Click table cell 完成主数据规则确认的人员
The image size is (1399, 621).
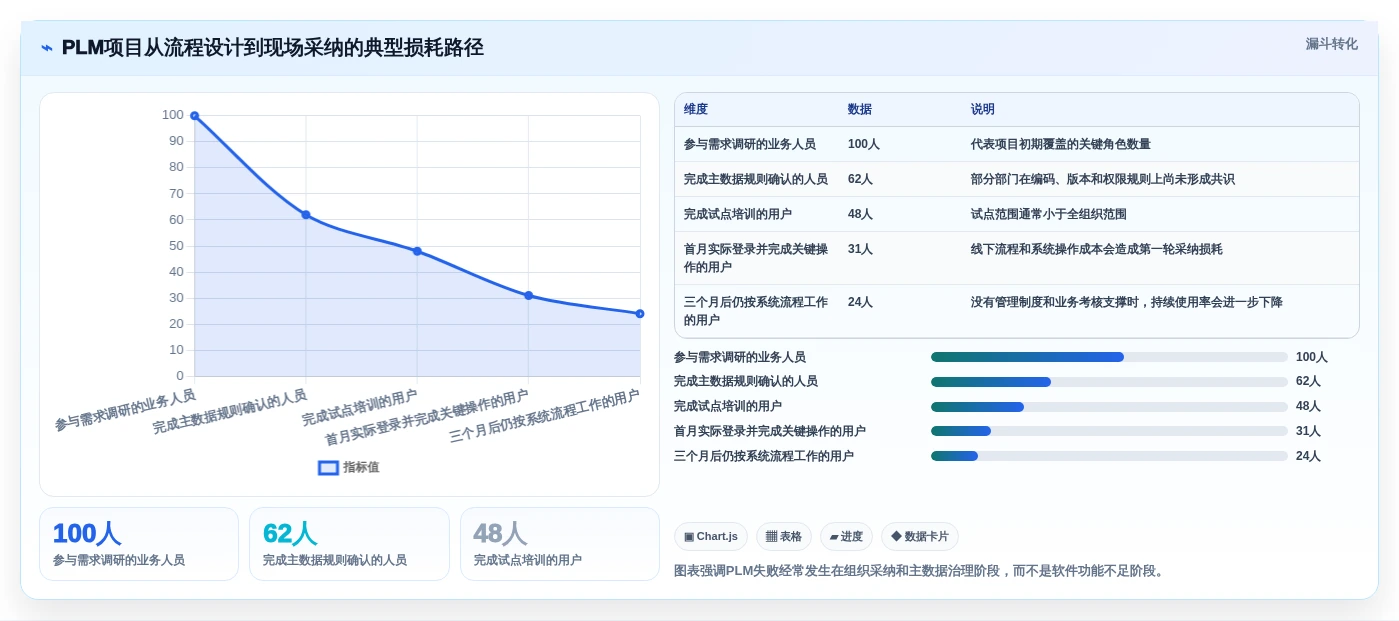(x=756, y=179)
